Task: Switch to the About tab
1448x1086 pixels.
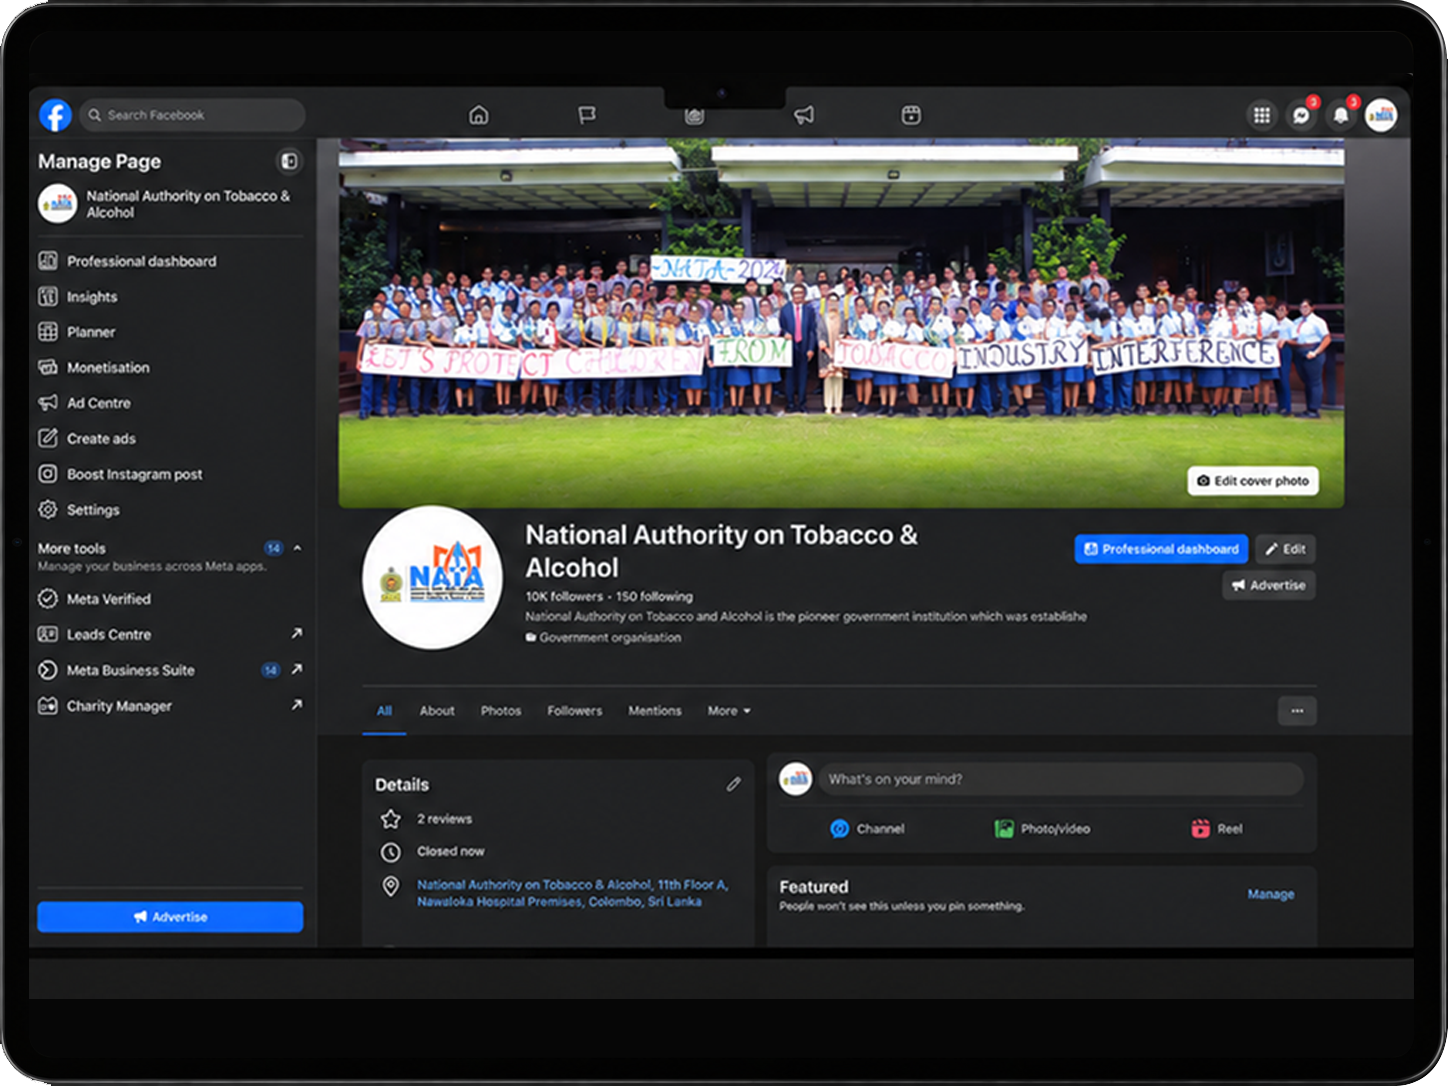Action: (437, 711)
